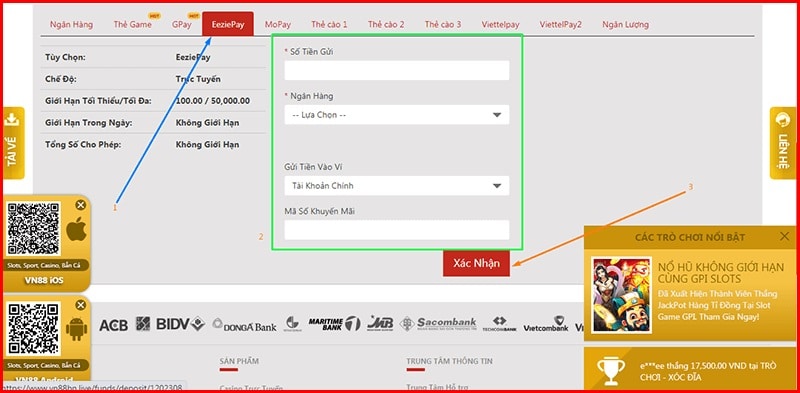Click the Android QR code image
Viewport: 800px width, 393px height.
pos(33,329)
